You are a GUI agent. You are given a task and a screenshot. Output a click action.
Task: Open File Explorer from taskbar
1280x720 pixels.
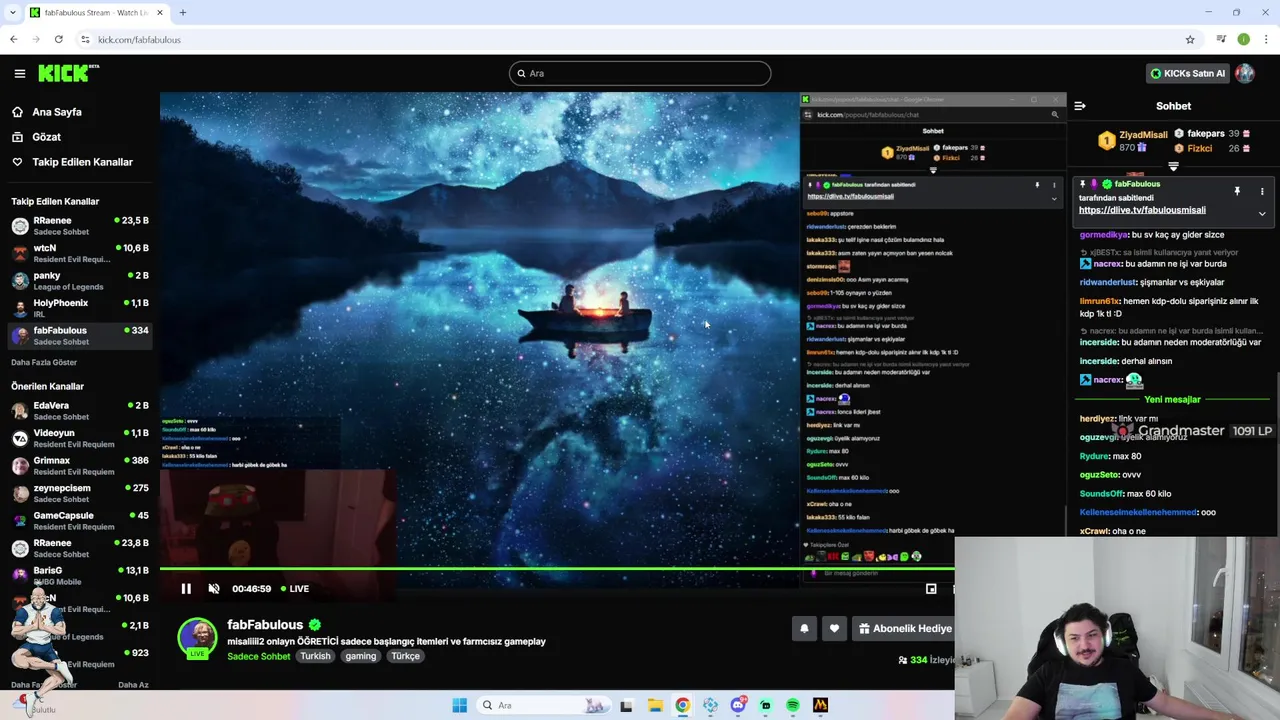(x=655, y=705)
